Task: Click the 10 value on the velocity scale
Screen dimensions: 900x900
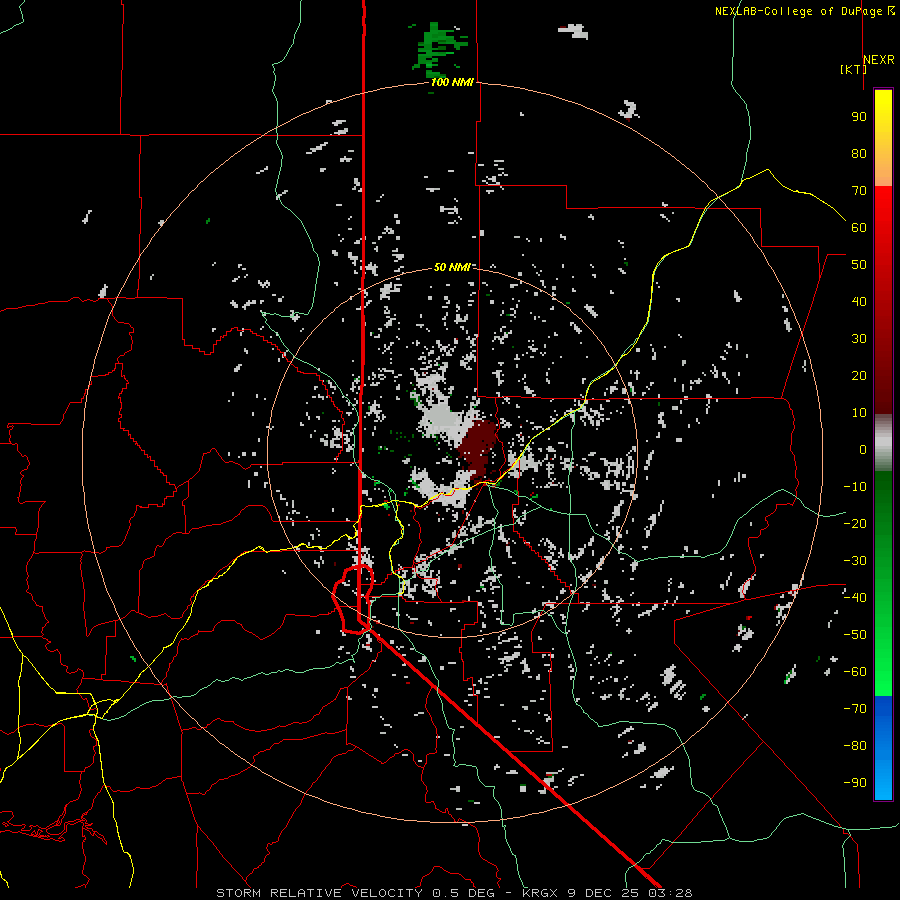Action: tap(859, 413)
